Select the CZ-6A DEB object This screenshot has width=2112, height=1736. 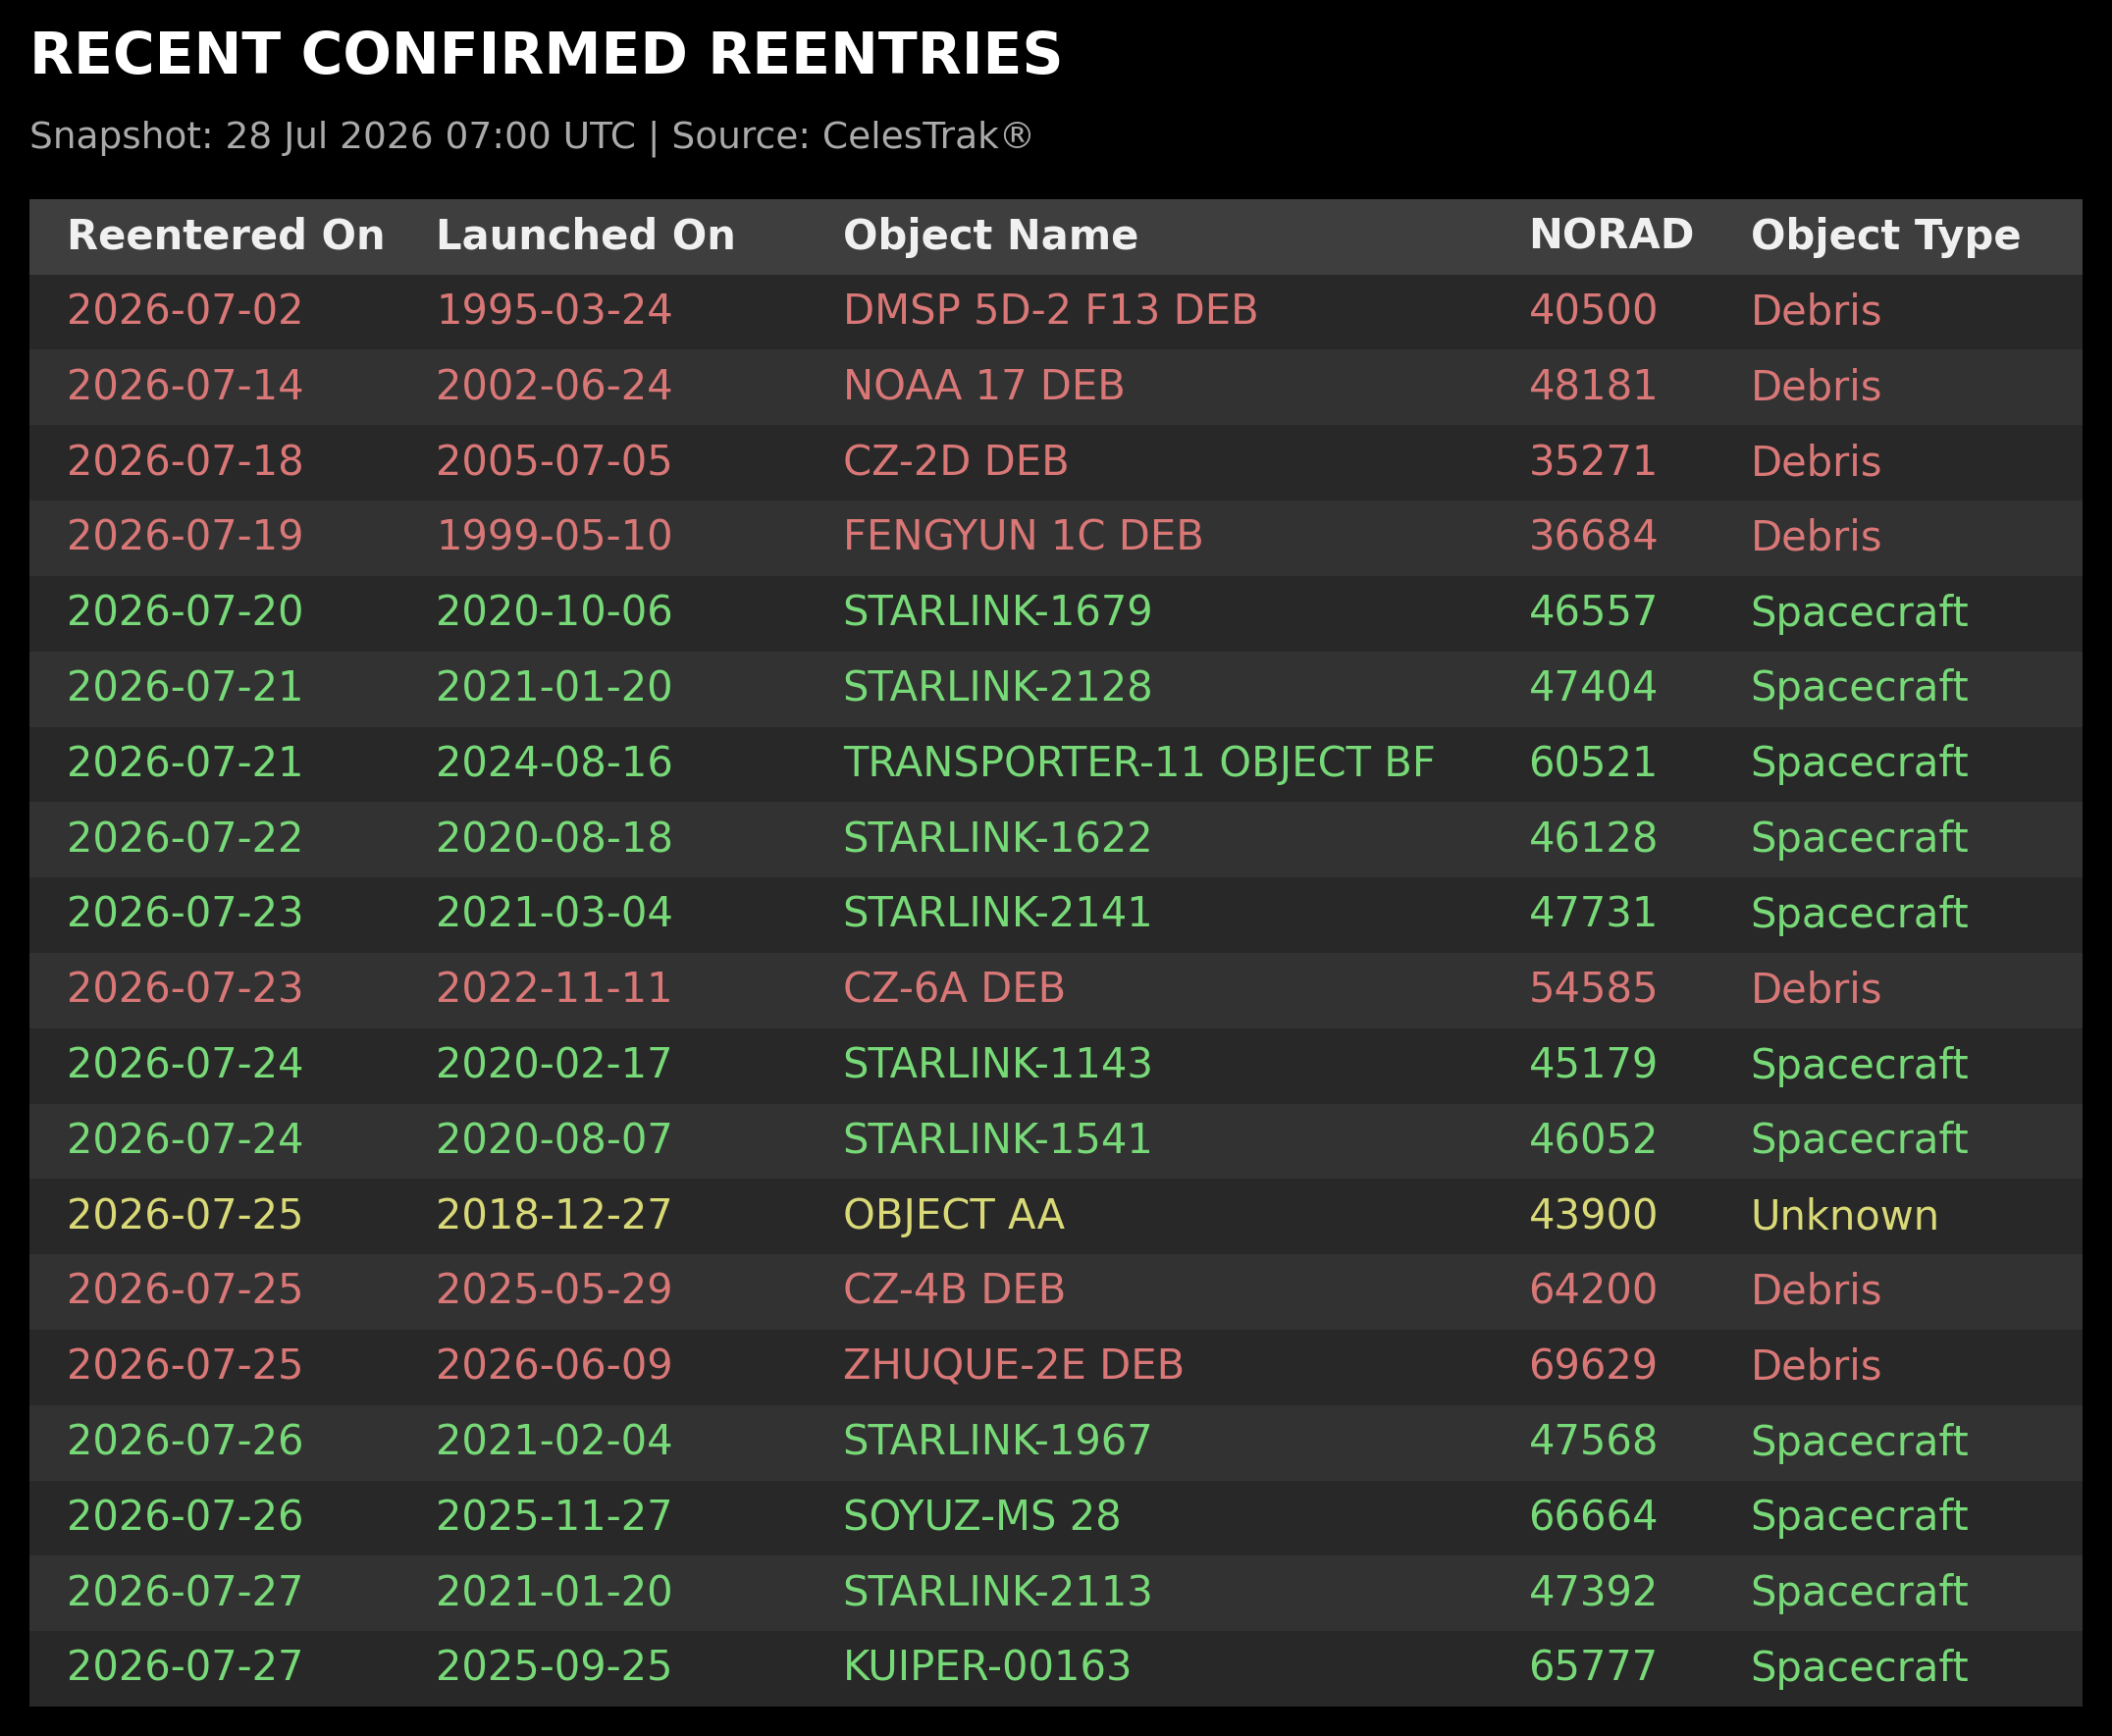coord(953,989)
